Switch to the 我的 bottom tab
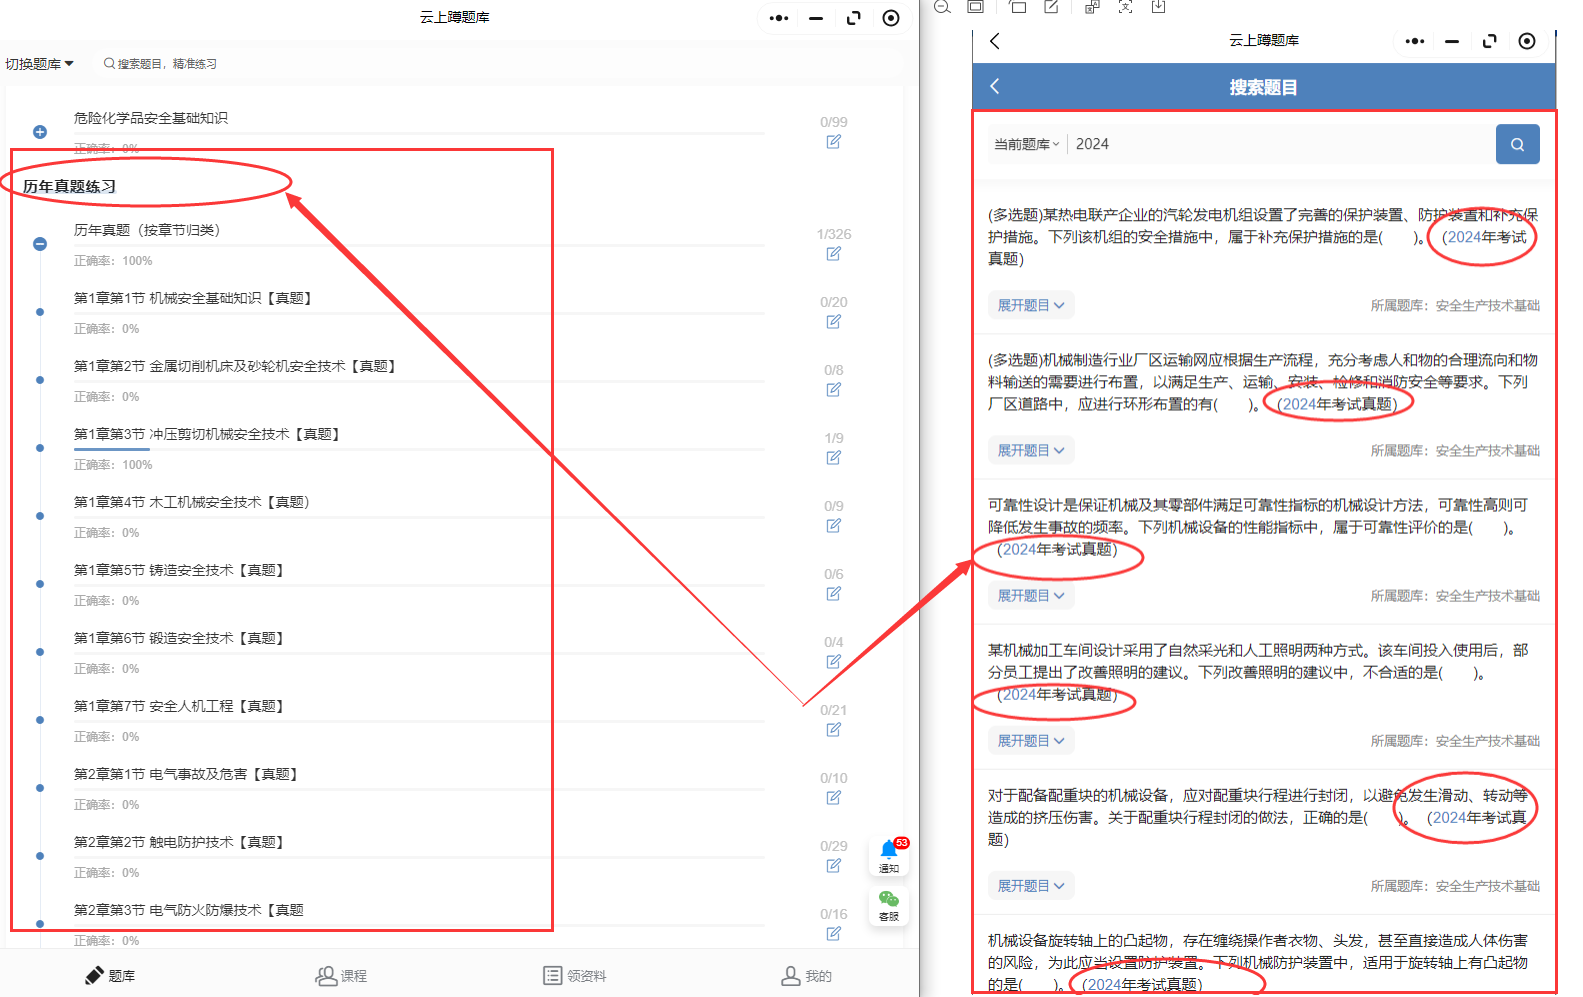Viewport: 1583px width, 997px height. 806,975
